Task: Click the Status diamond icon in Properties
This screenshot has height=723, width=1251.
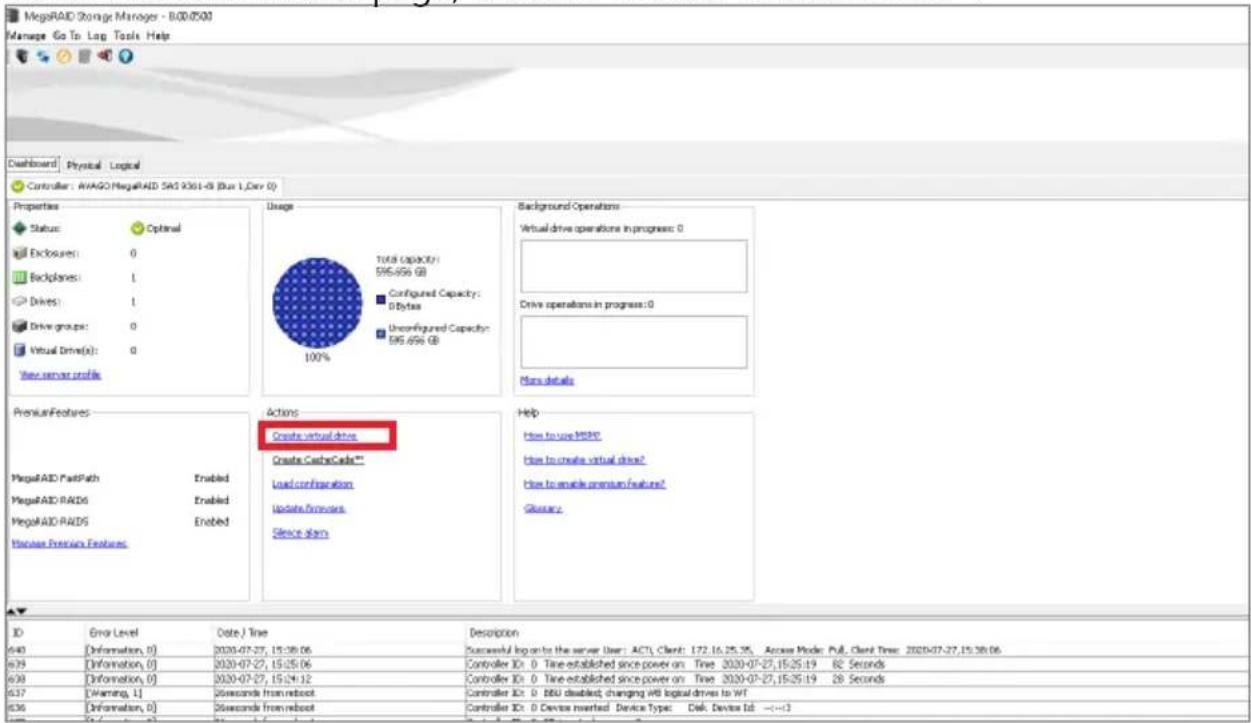Action: click(21, 229)
